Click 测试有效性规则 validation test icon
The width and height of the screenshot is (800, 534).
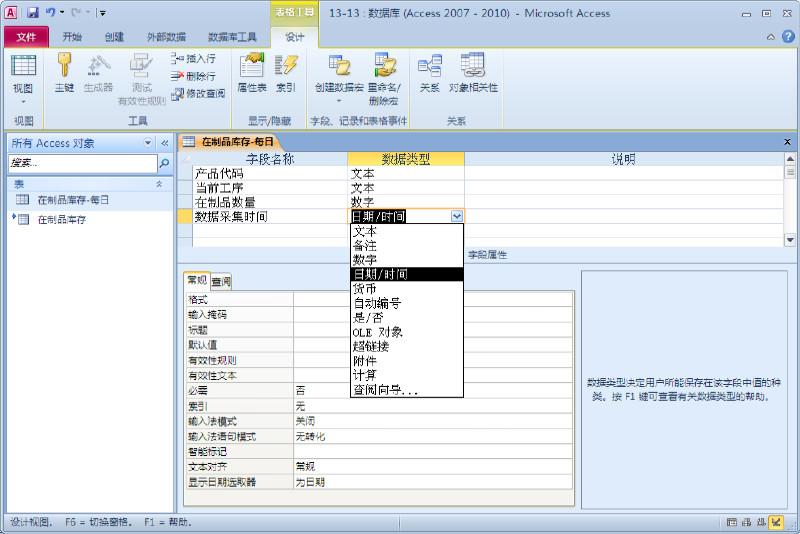pos(141,79)
